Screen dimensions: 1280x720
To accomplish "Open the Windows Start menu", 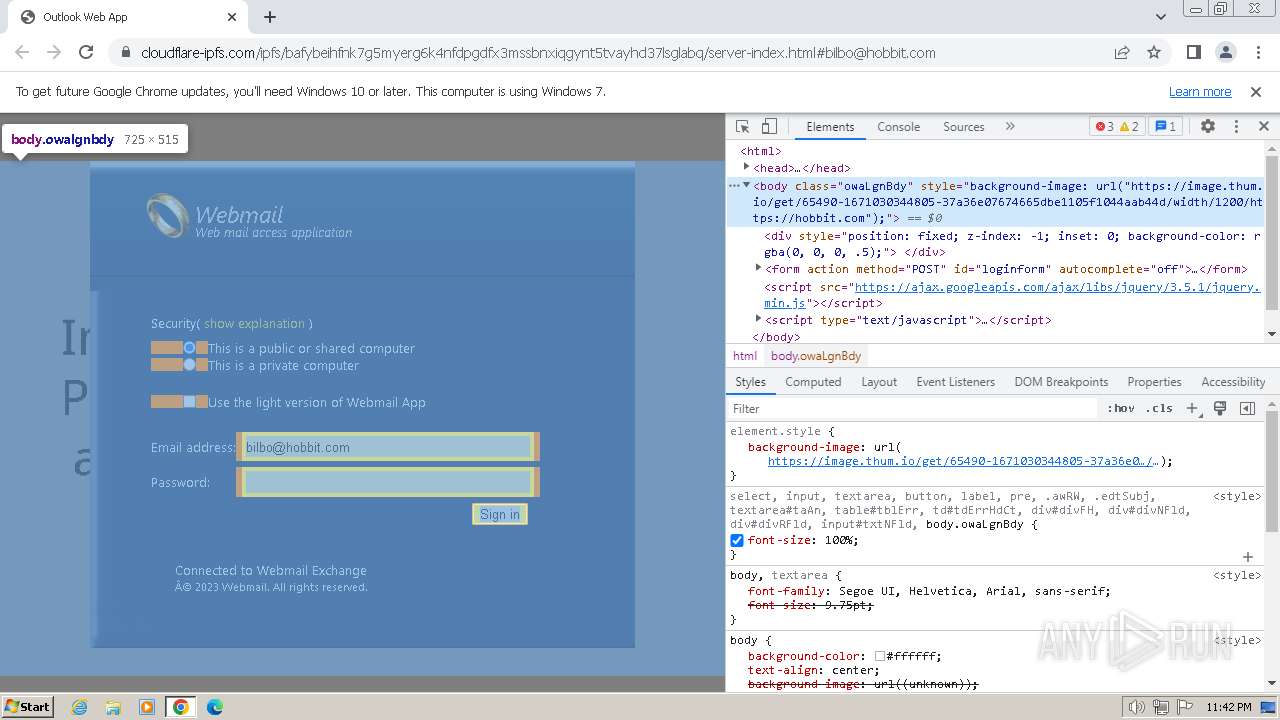I will click(x=27, y=707).
